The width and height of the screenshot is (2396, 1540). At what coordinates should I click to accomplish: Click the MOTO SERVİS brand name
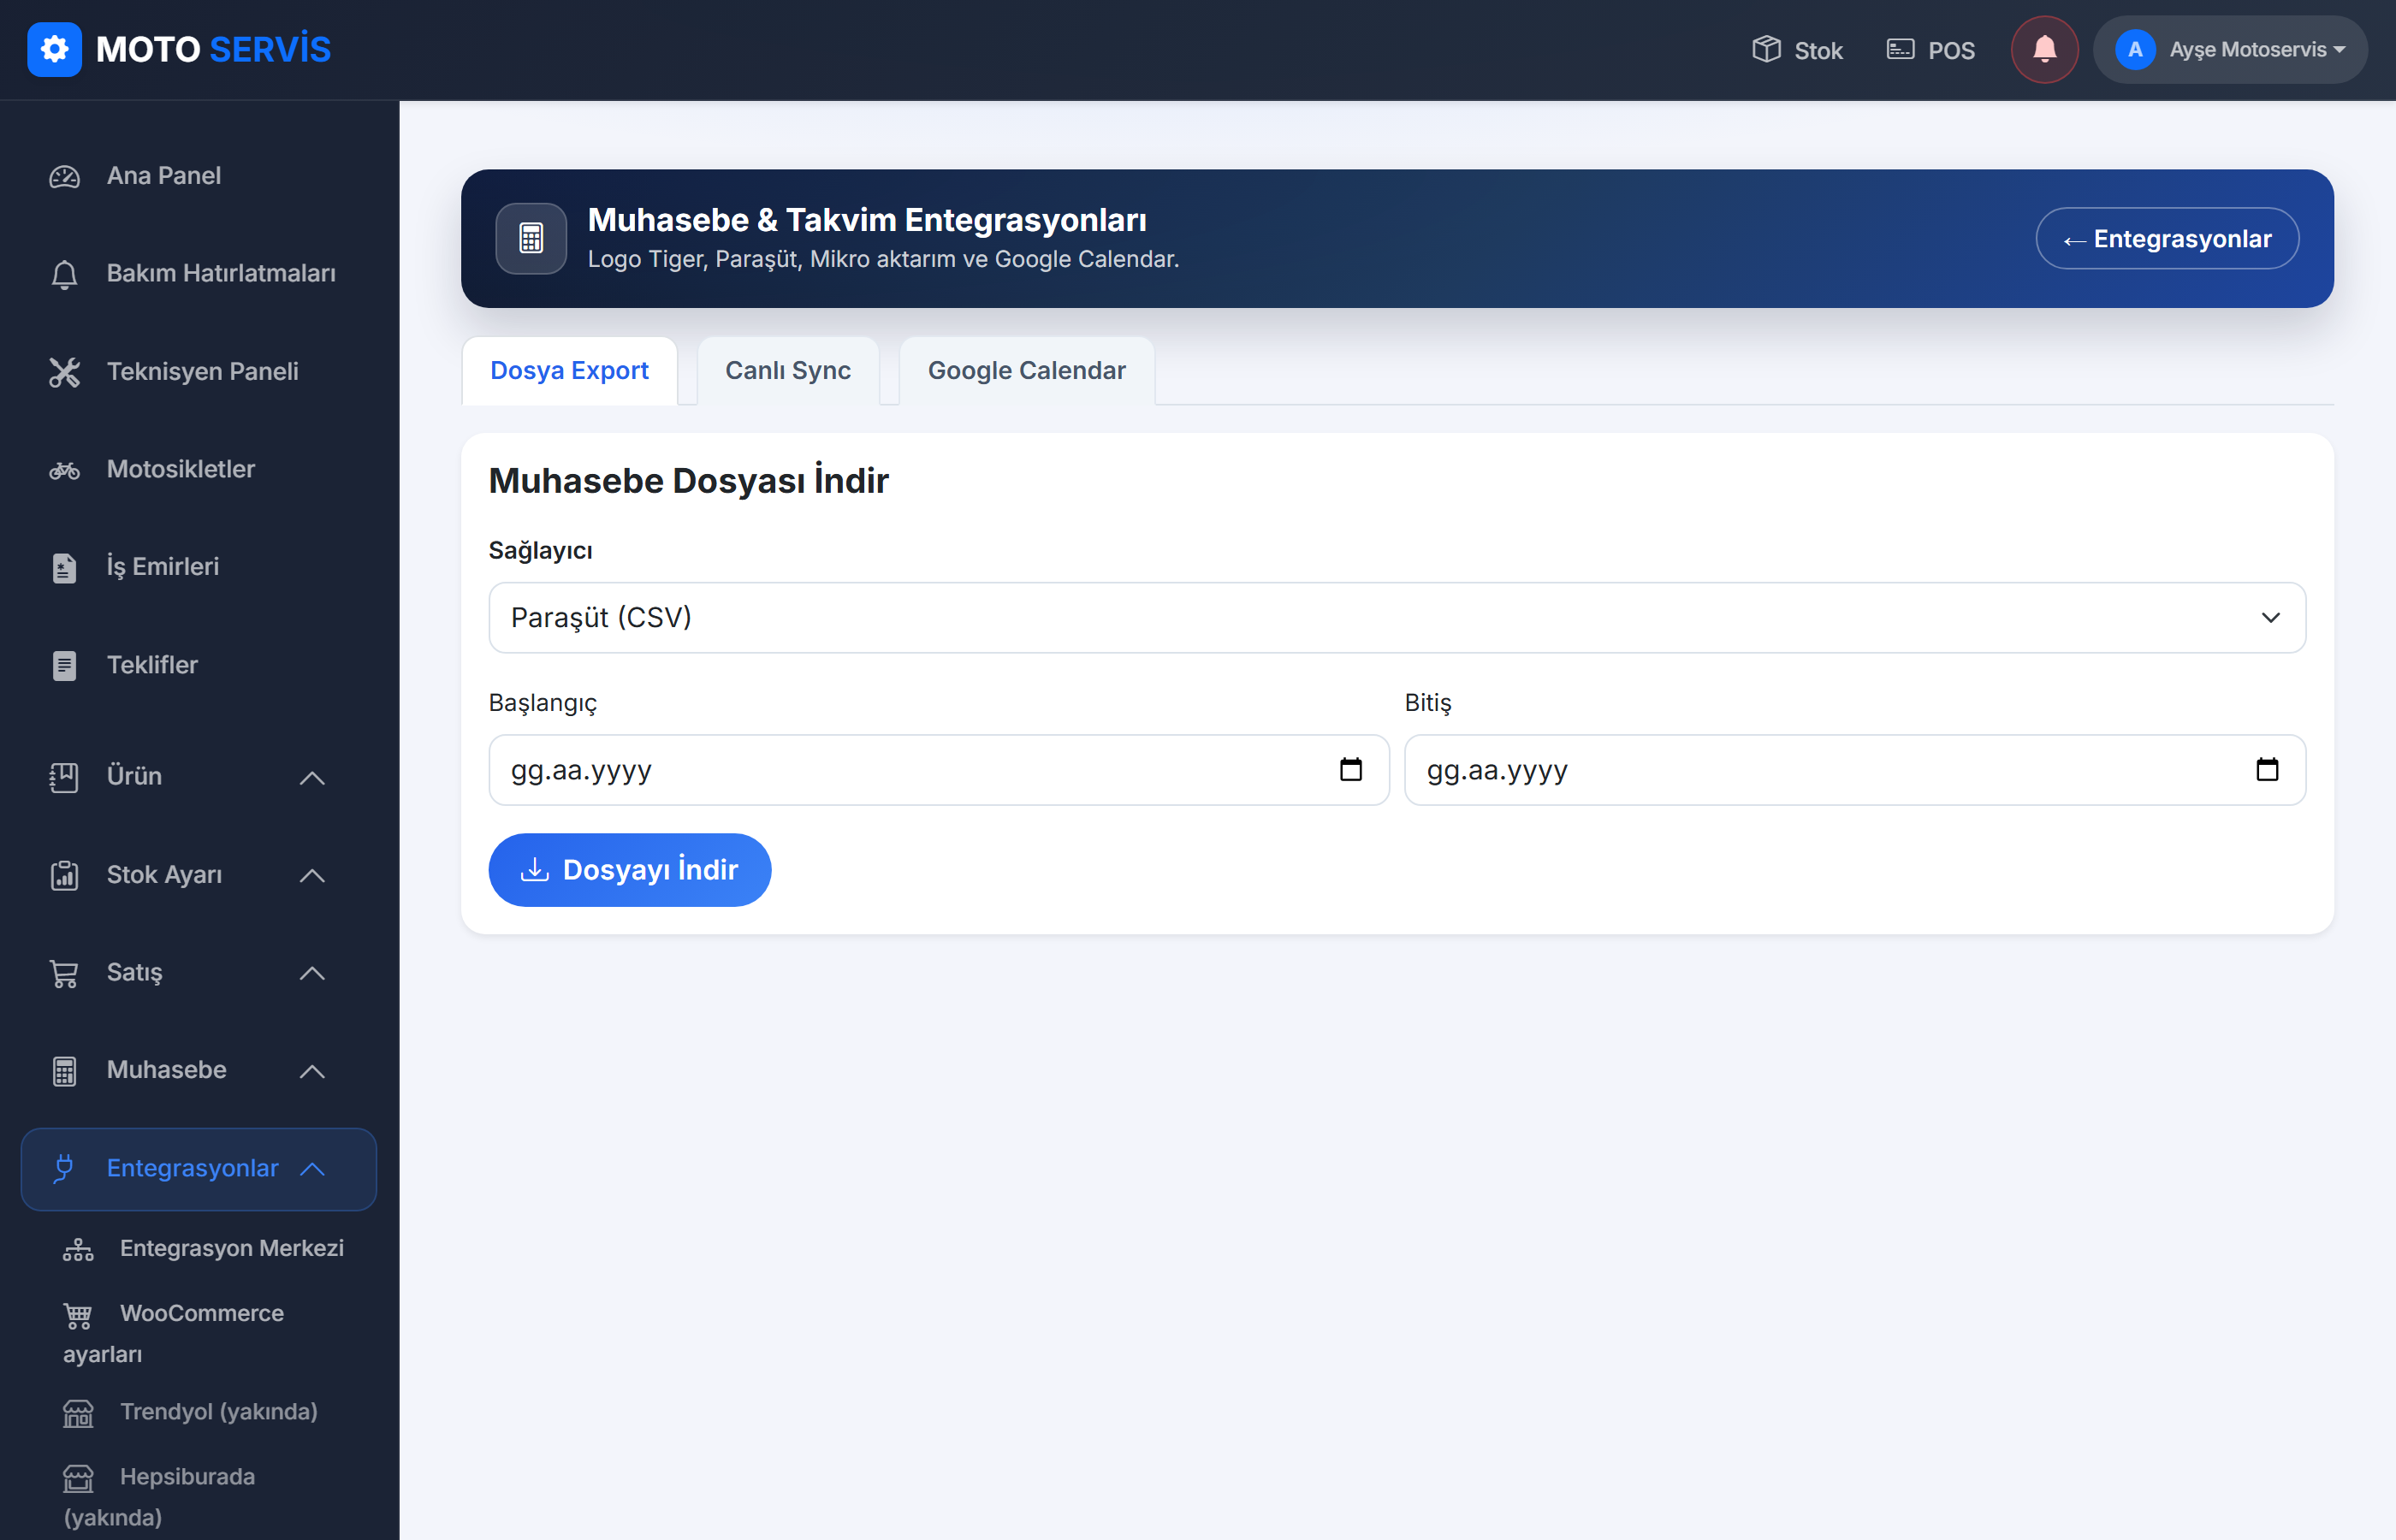(213, 49)
